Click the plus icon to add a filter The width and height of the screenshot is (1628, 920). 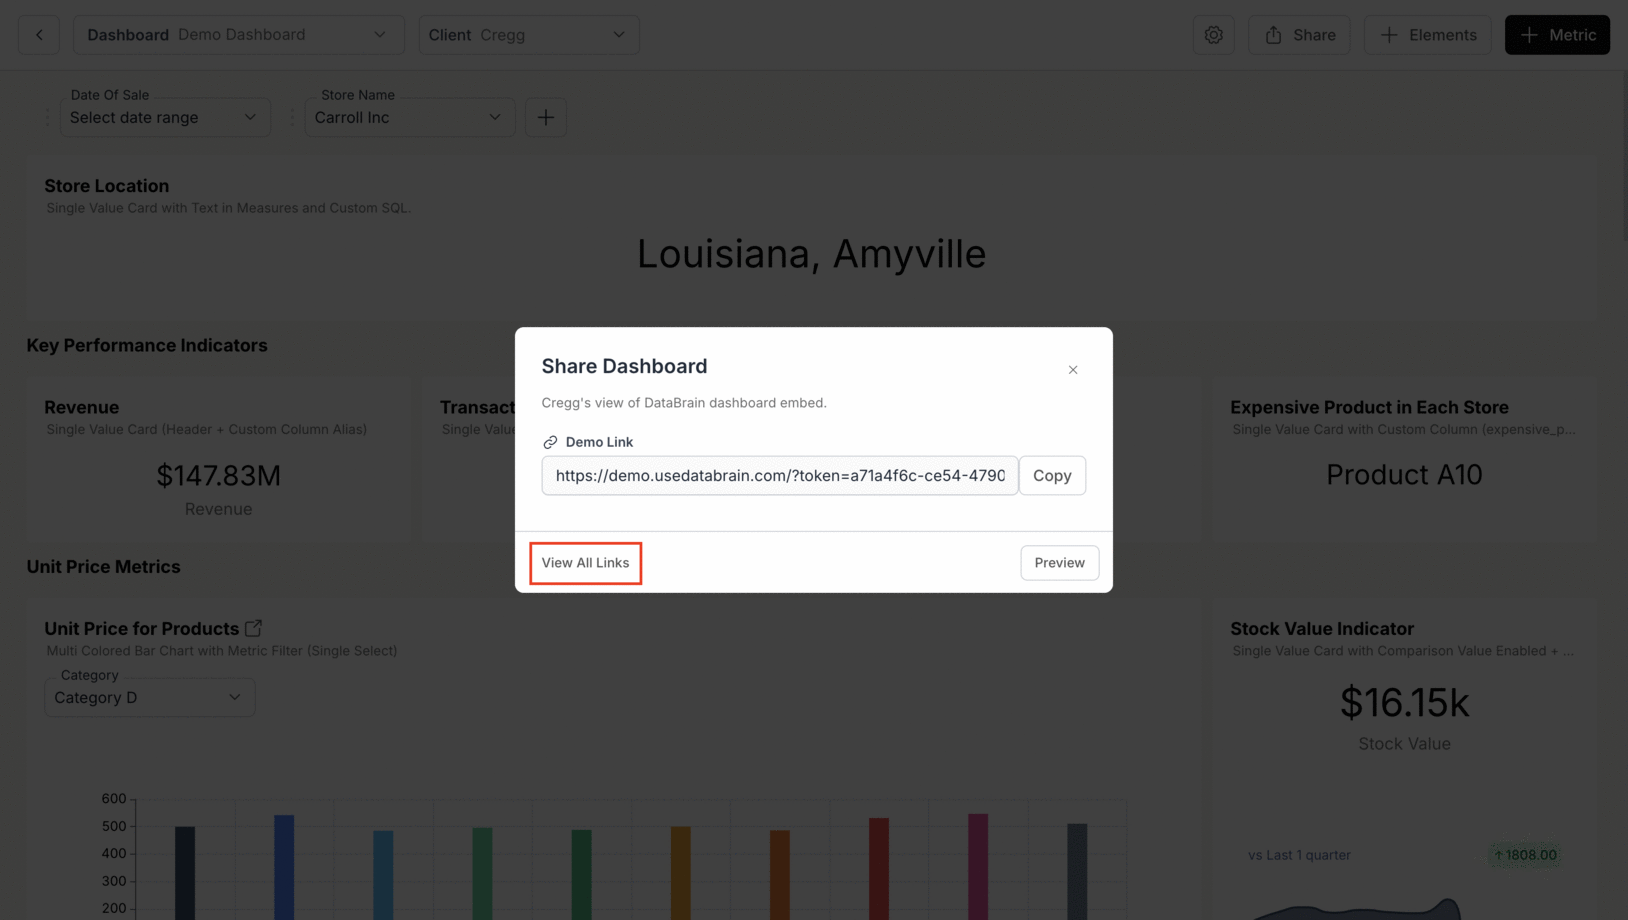pyautogui.click(x=546, y=117)
